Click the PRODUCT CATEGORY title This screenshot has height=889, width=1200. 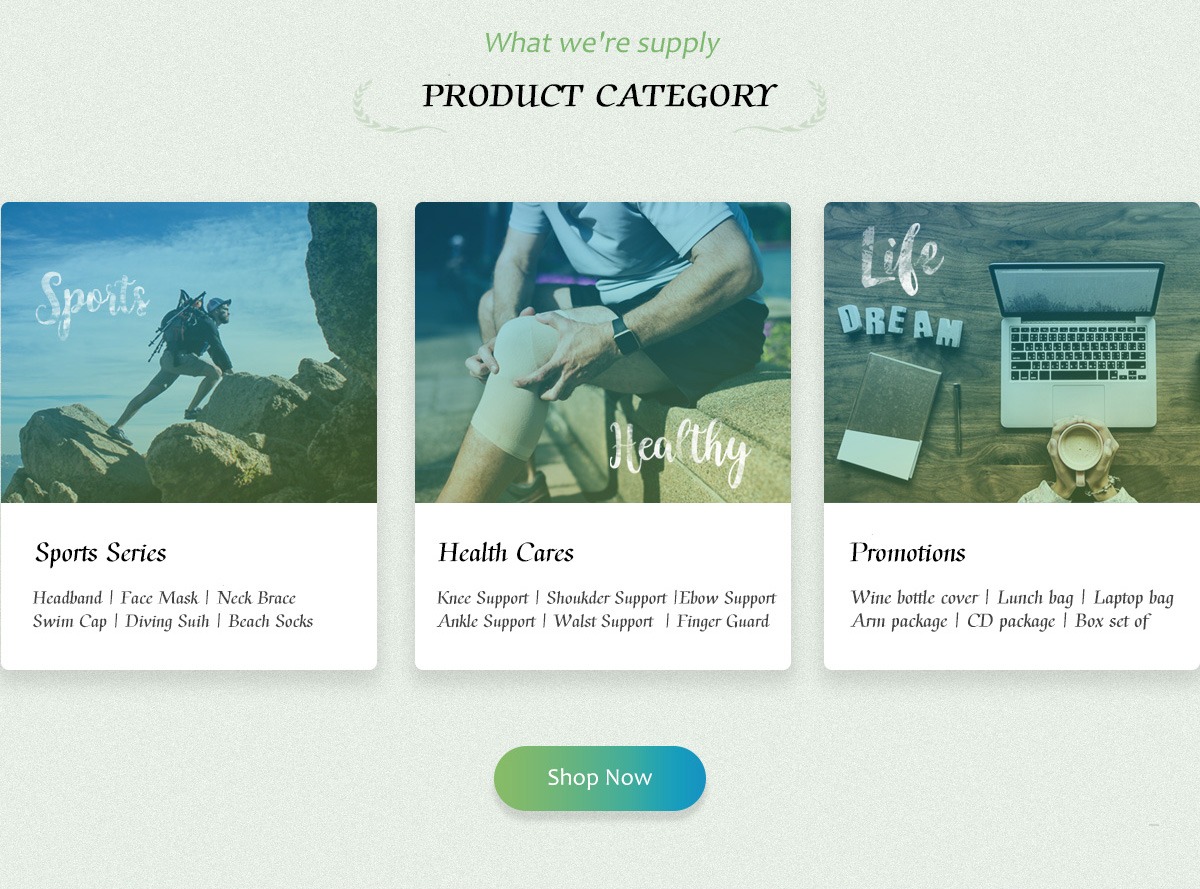tap(599, 96)
